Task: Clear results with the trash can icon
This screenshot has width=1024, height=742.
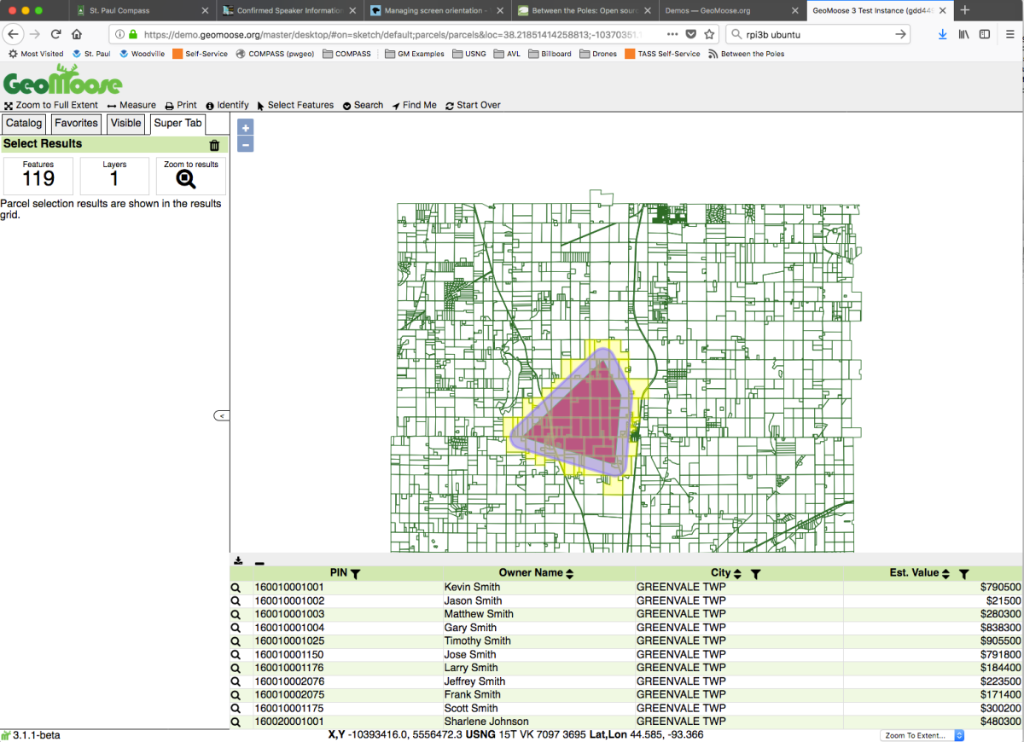Action: 214,144
